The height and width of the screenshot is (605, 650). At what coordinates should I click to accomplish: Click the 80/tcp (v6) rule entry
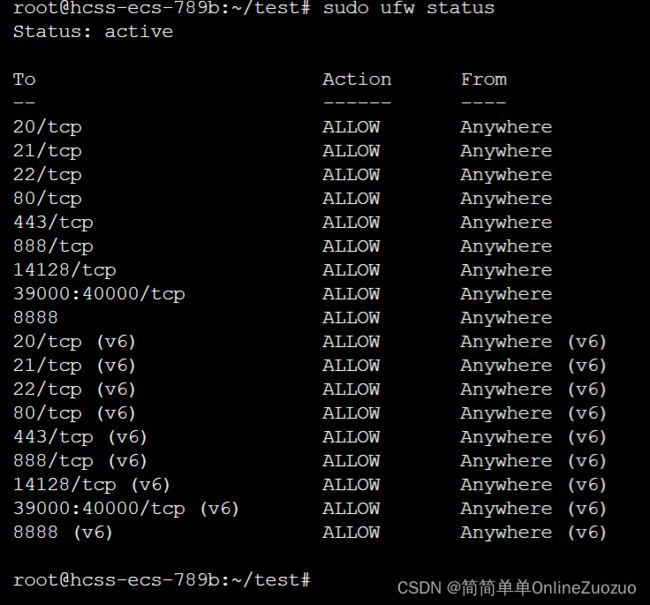click(x=74, y=413)
